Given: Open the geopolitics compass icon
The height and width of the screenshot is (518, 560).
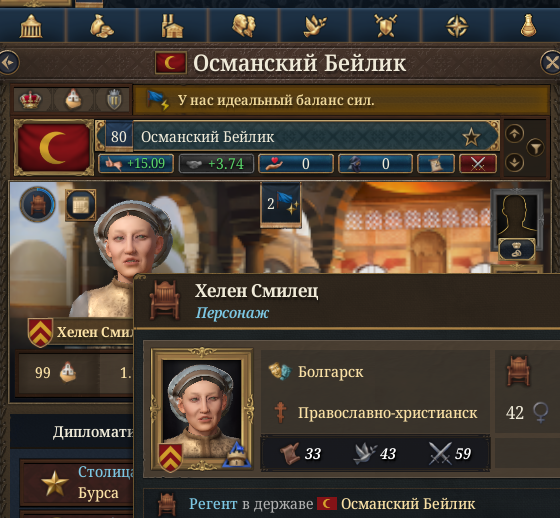Looking at the screenshot, I should (x=457, y=26).
